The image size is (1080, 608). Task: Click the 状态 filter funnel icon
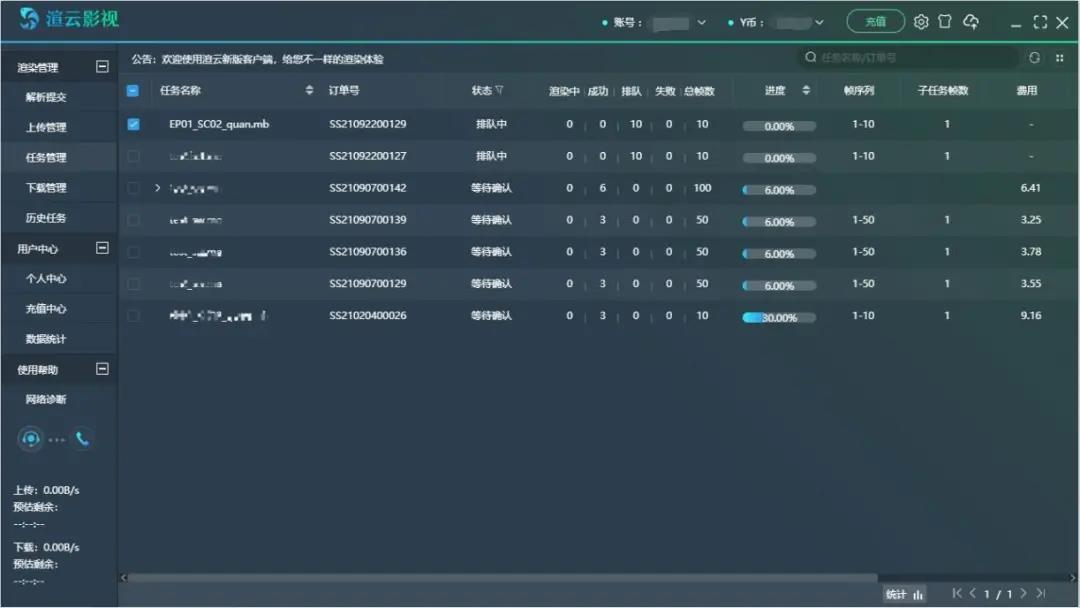(x=499, y=91)
